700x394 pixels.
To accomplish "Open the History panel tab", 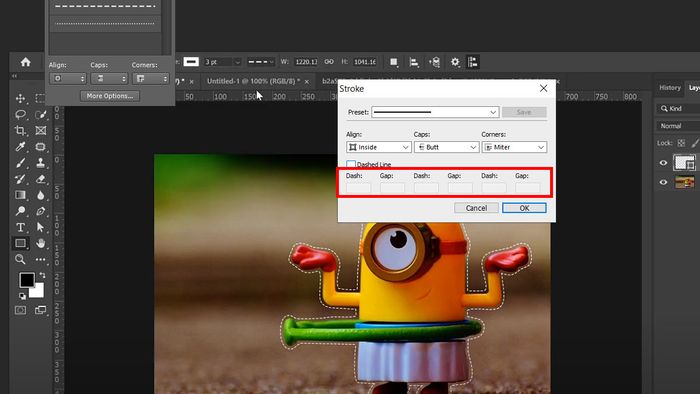I will [x=670, y=88].
